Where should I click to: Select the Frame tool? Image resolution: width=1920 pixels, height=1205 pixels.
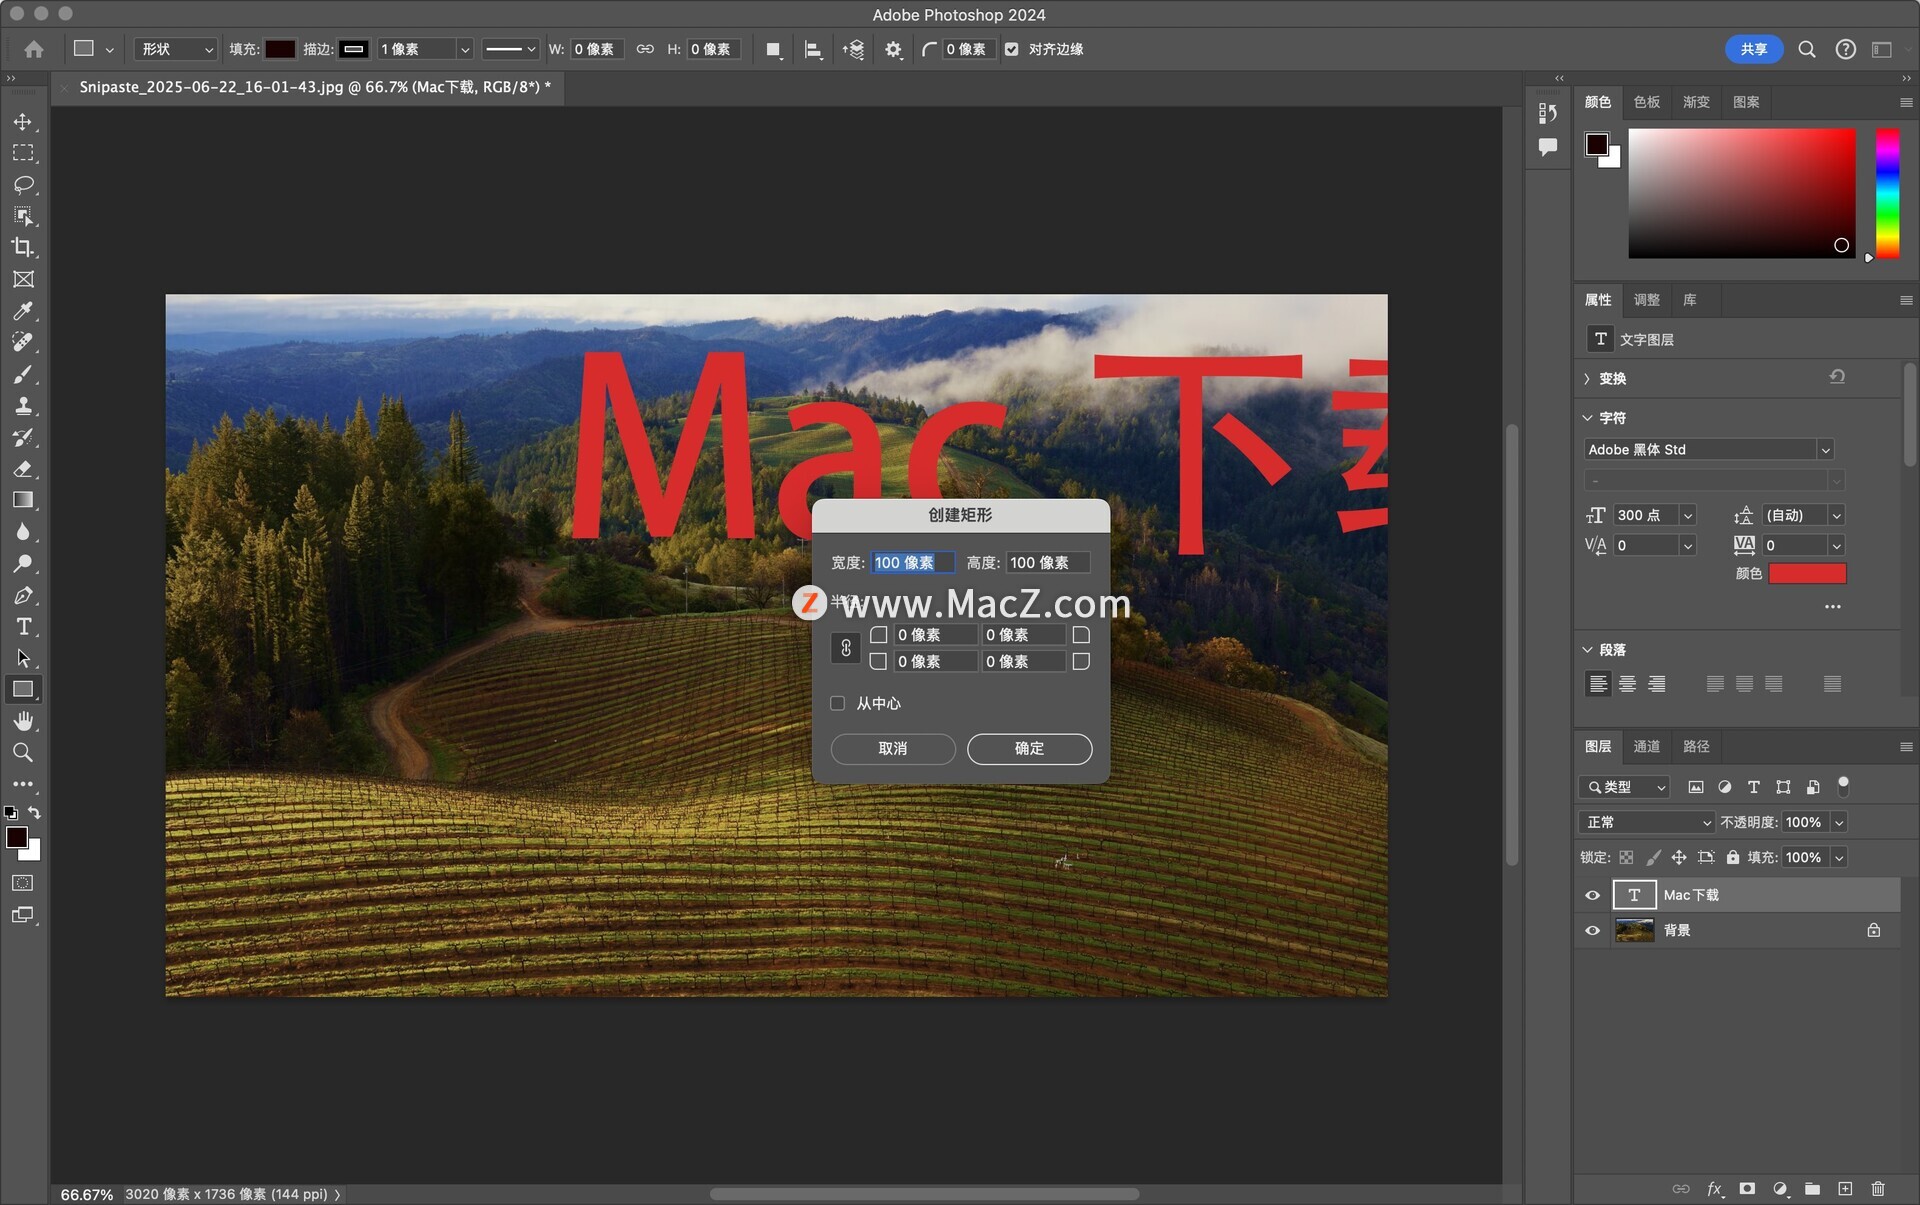(x=22, y=279)
